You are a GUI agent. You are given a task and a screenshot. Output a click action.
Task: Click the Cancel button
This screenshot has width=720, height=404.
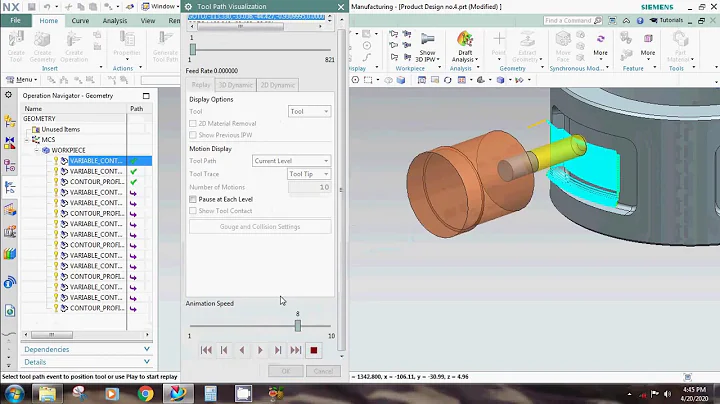pyautogui.click(x=323, y=371)
